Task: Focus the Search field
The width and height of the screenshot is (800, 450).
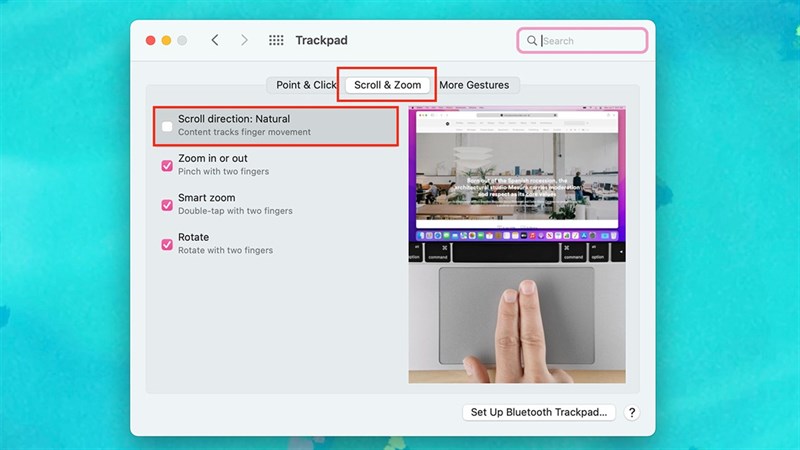Action: pos(583,40)
